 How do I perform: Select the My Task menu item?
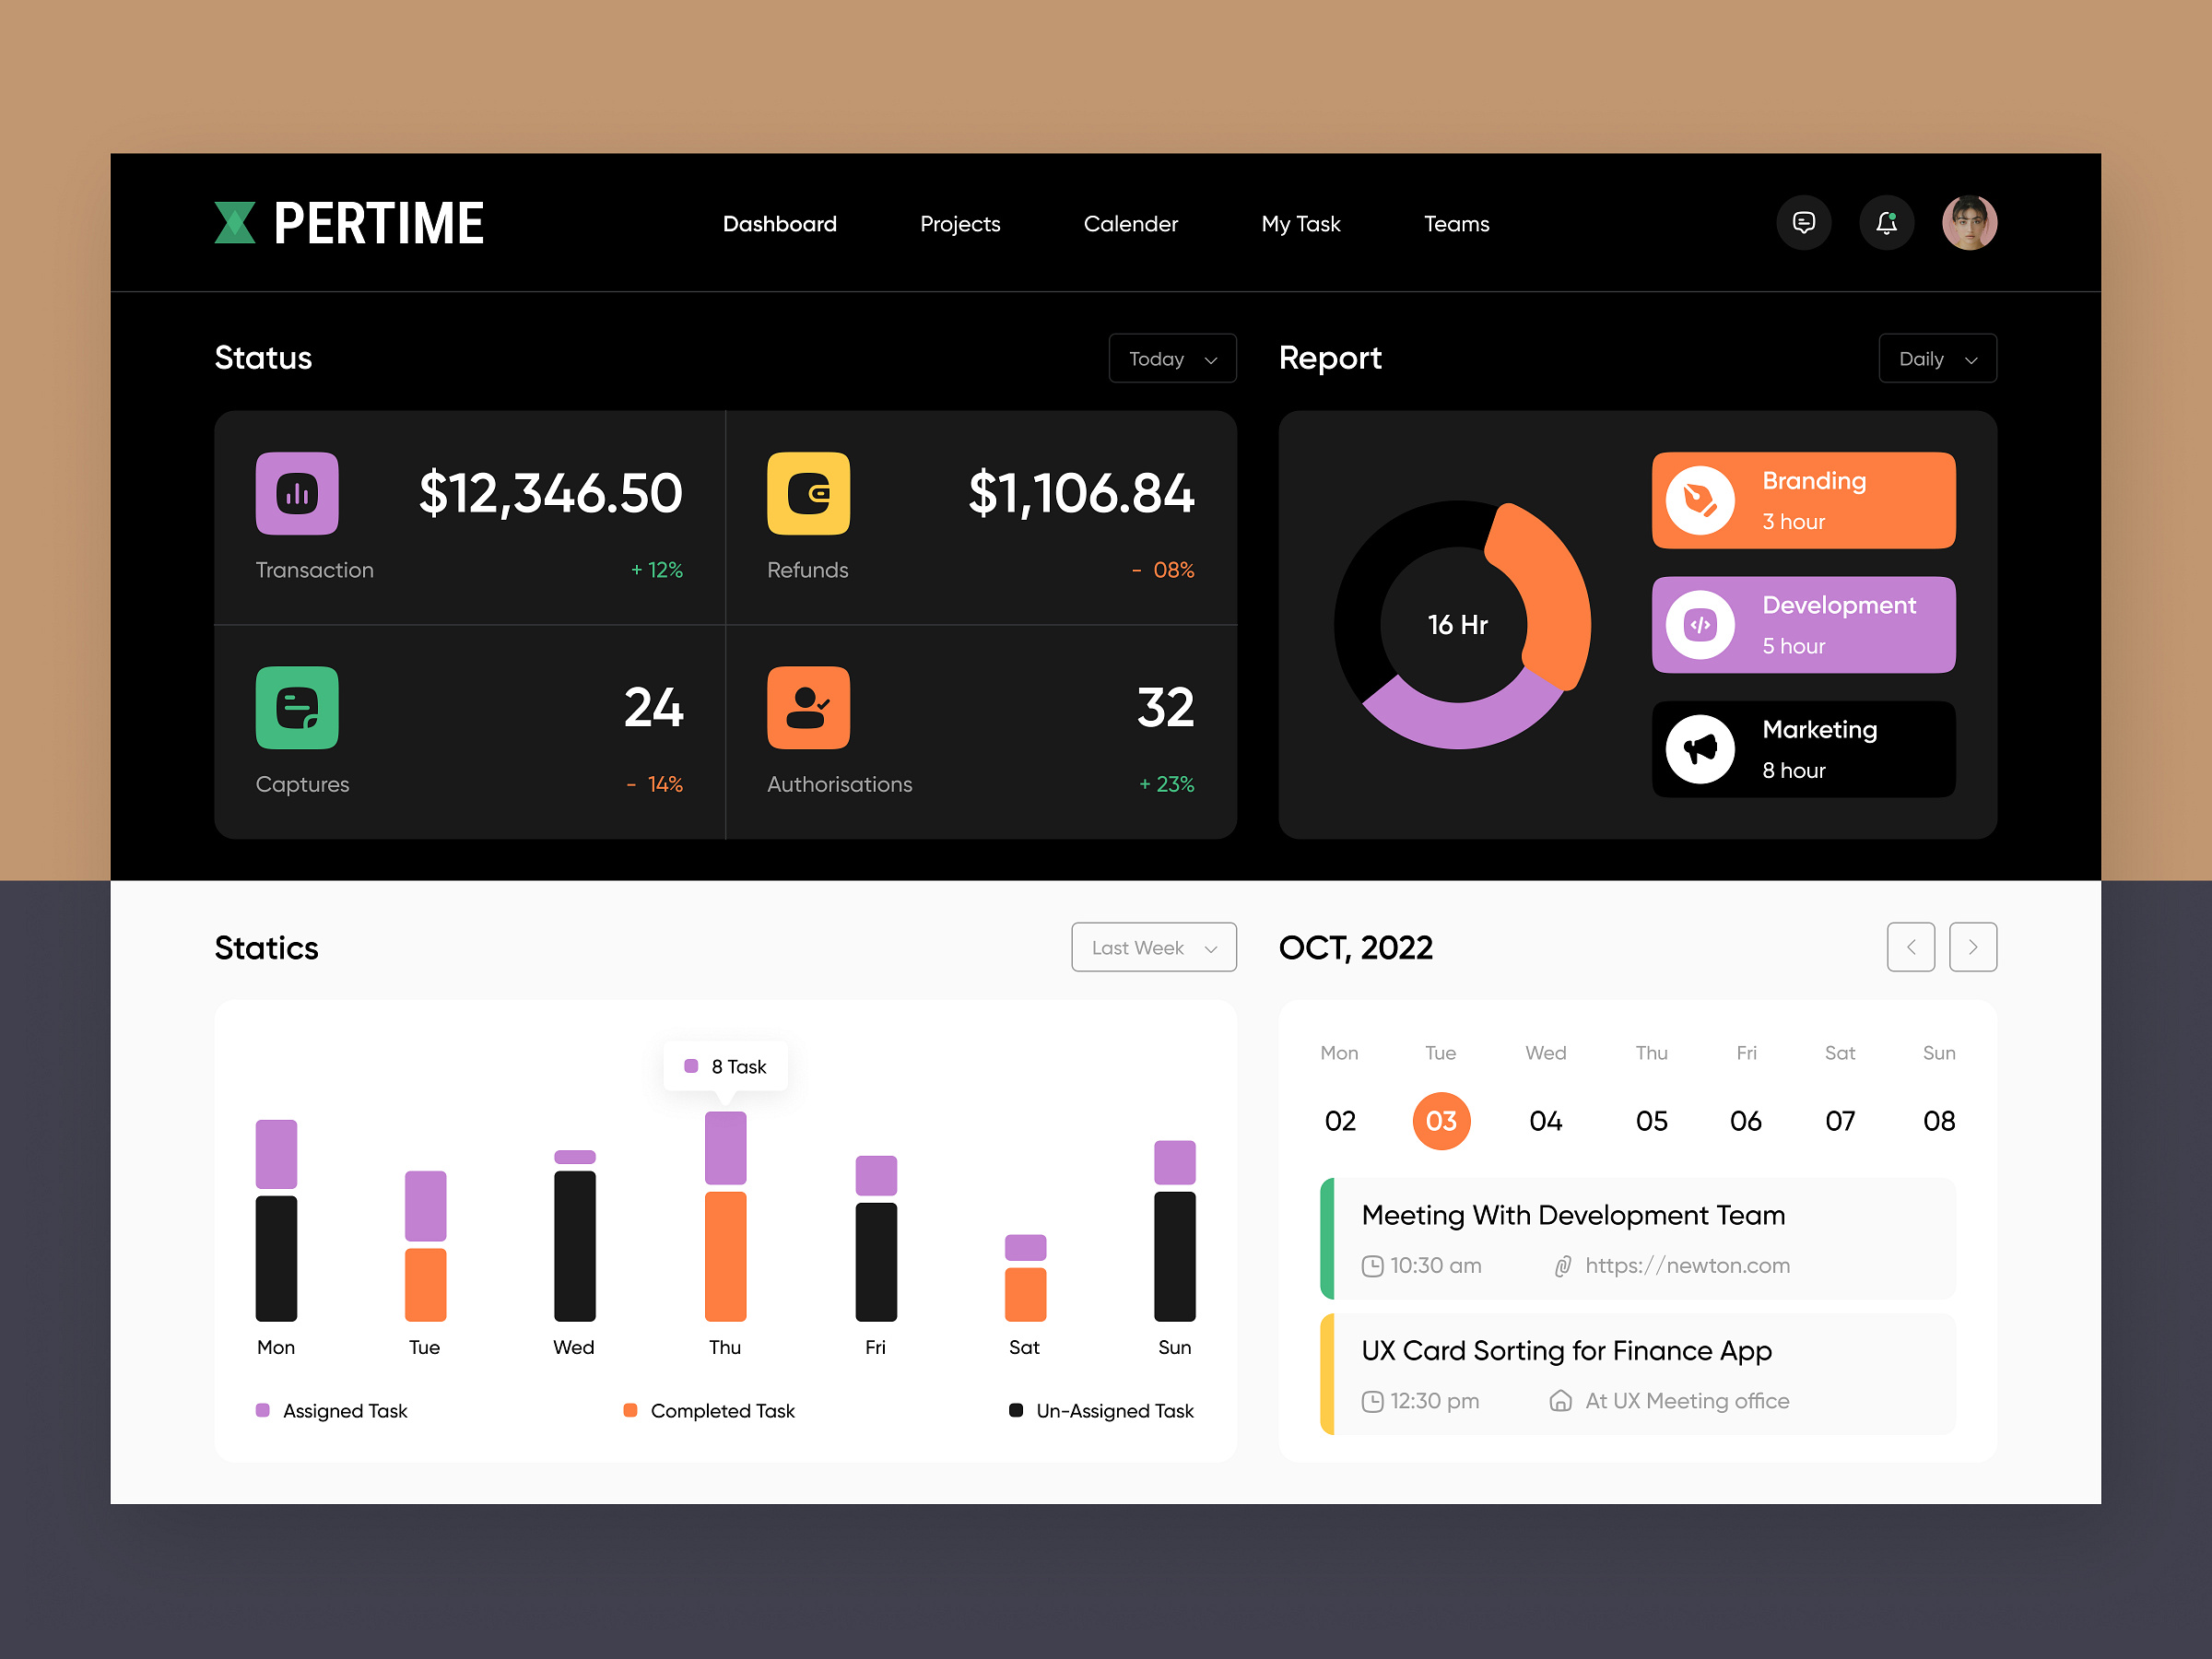[1303, 221]
